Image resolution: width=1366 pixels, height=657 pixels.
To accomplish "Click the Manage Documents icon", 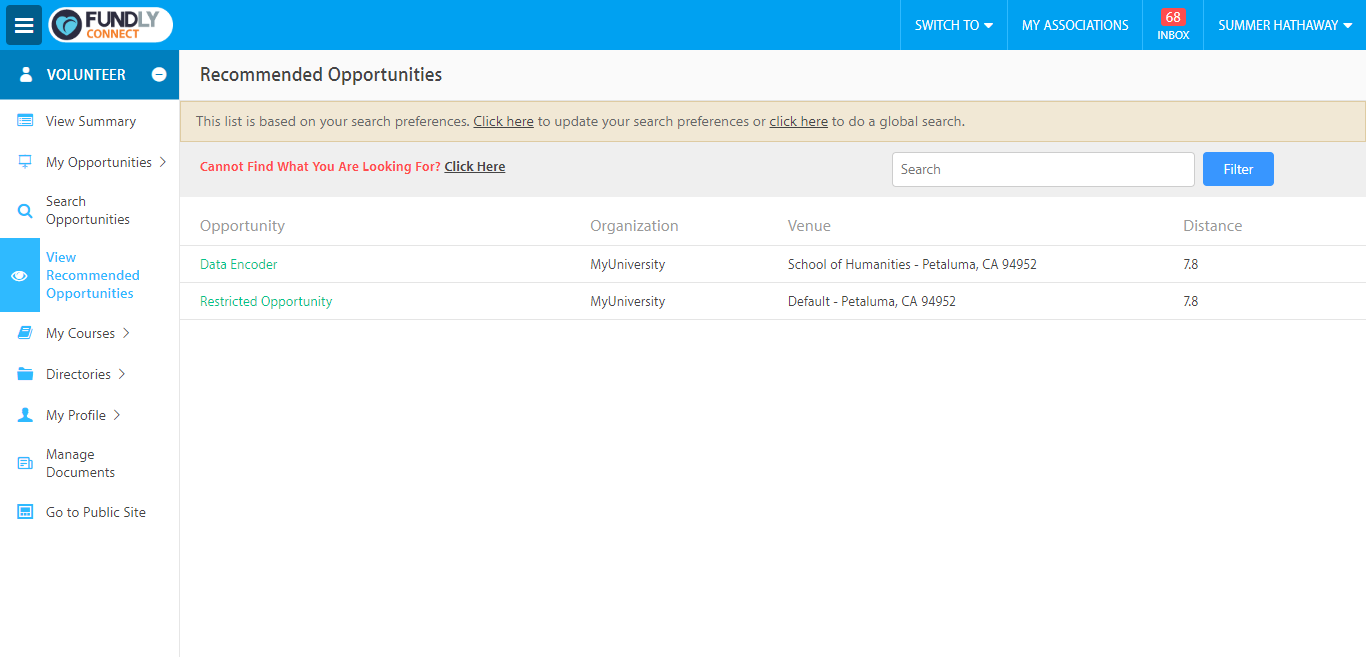I will click(25, 463).
